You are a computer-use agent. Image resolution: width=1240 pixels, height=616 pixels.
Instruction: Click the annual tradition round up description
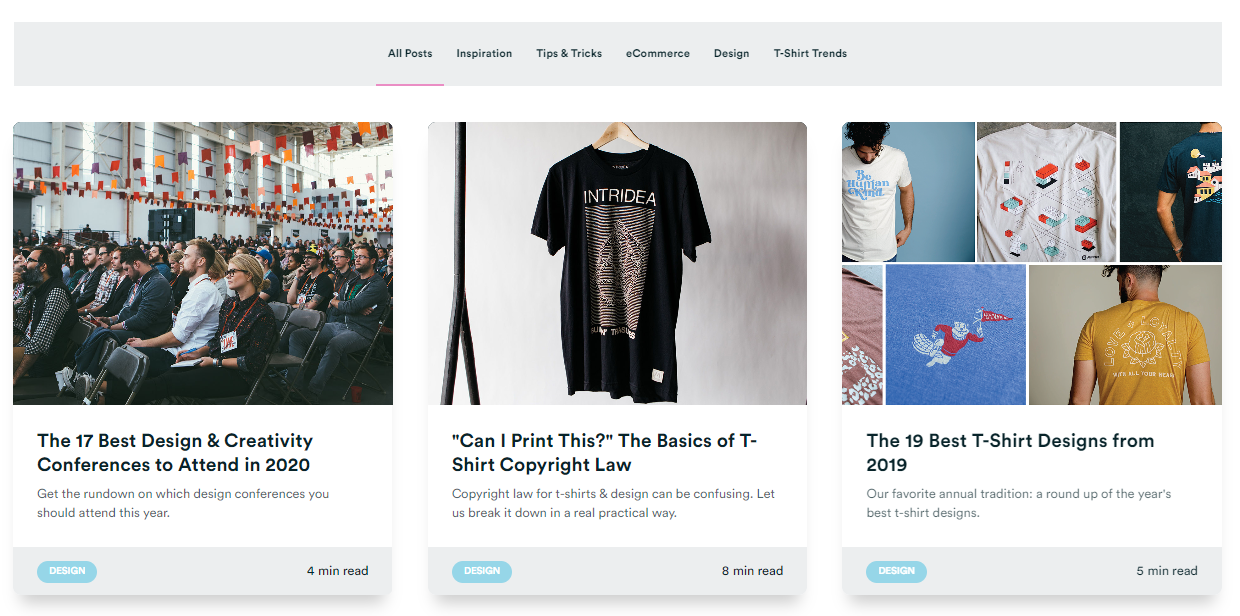(1018, 503)
